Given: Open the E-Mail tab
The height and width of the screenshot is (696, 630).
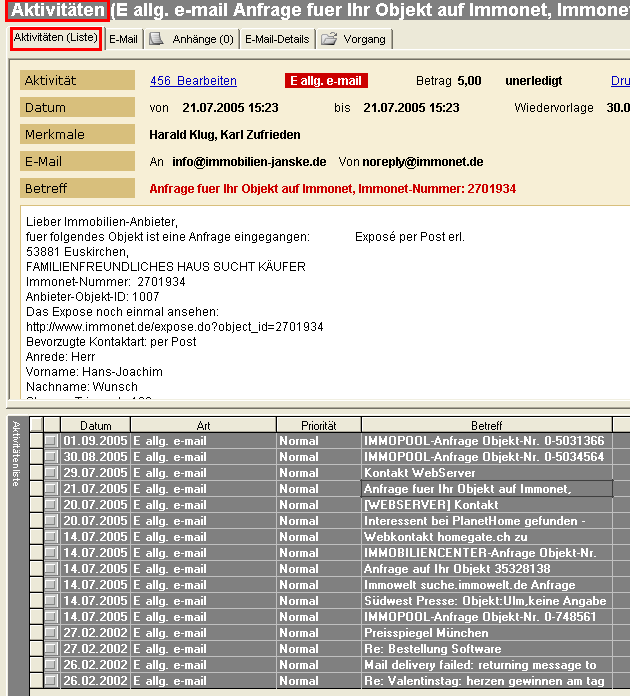Looking at the screenshot, I should (123, 40).
